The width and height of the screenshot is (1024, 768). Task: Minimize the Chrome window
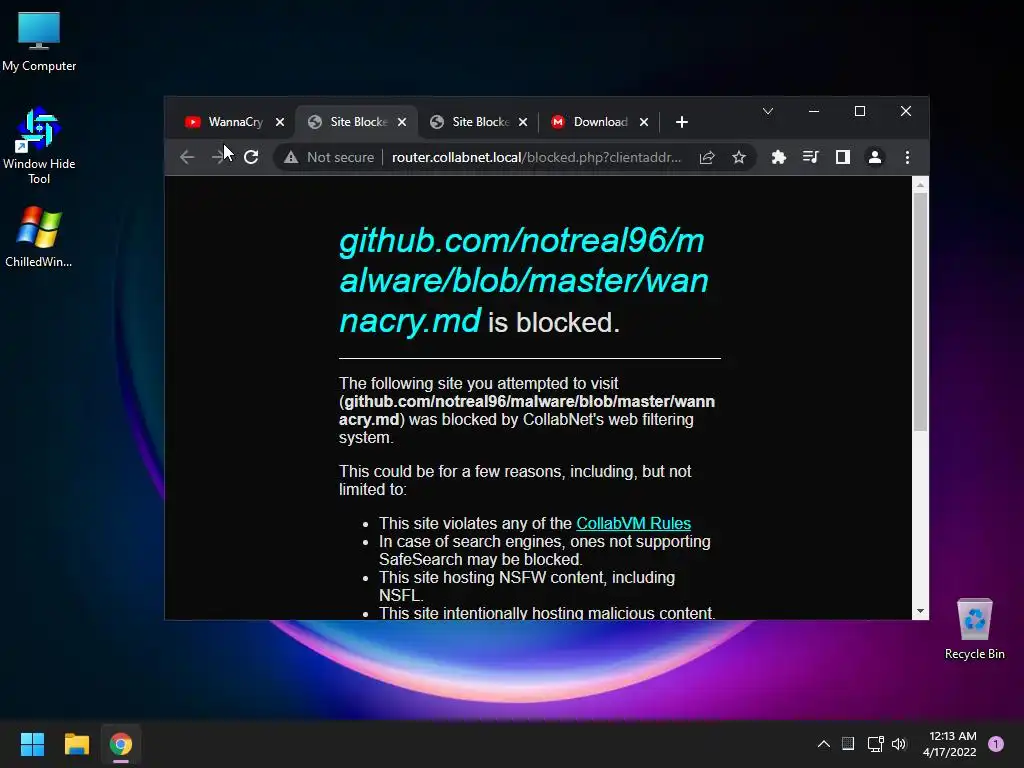point(814,112)
